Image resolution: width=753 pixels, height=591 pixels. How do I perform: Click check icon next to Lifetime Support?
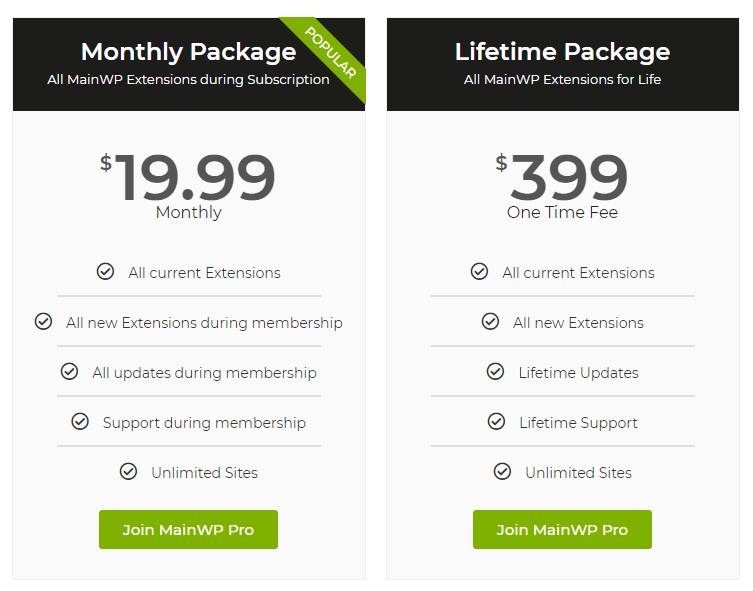point(496,421)
